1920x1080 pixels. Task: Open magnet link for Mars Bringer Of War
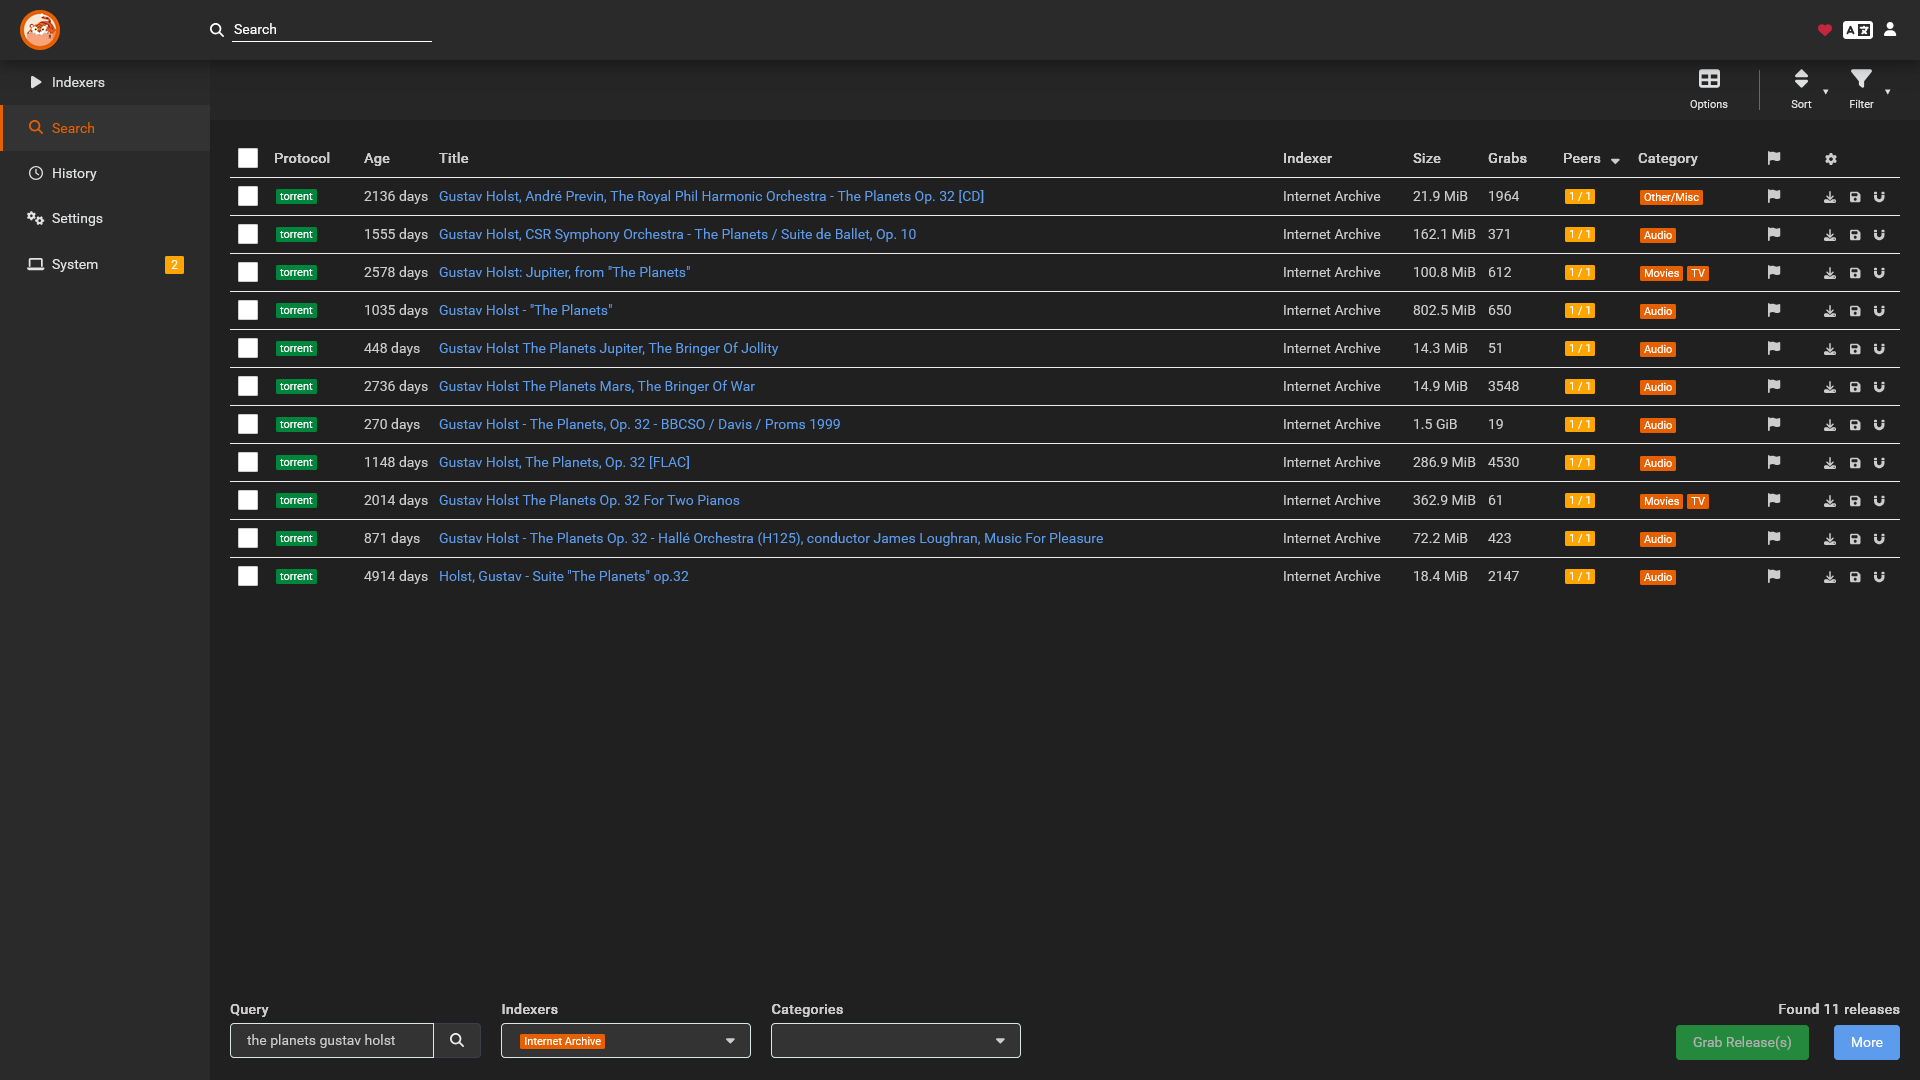[x=1879, y=387]
